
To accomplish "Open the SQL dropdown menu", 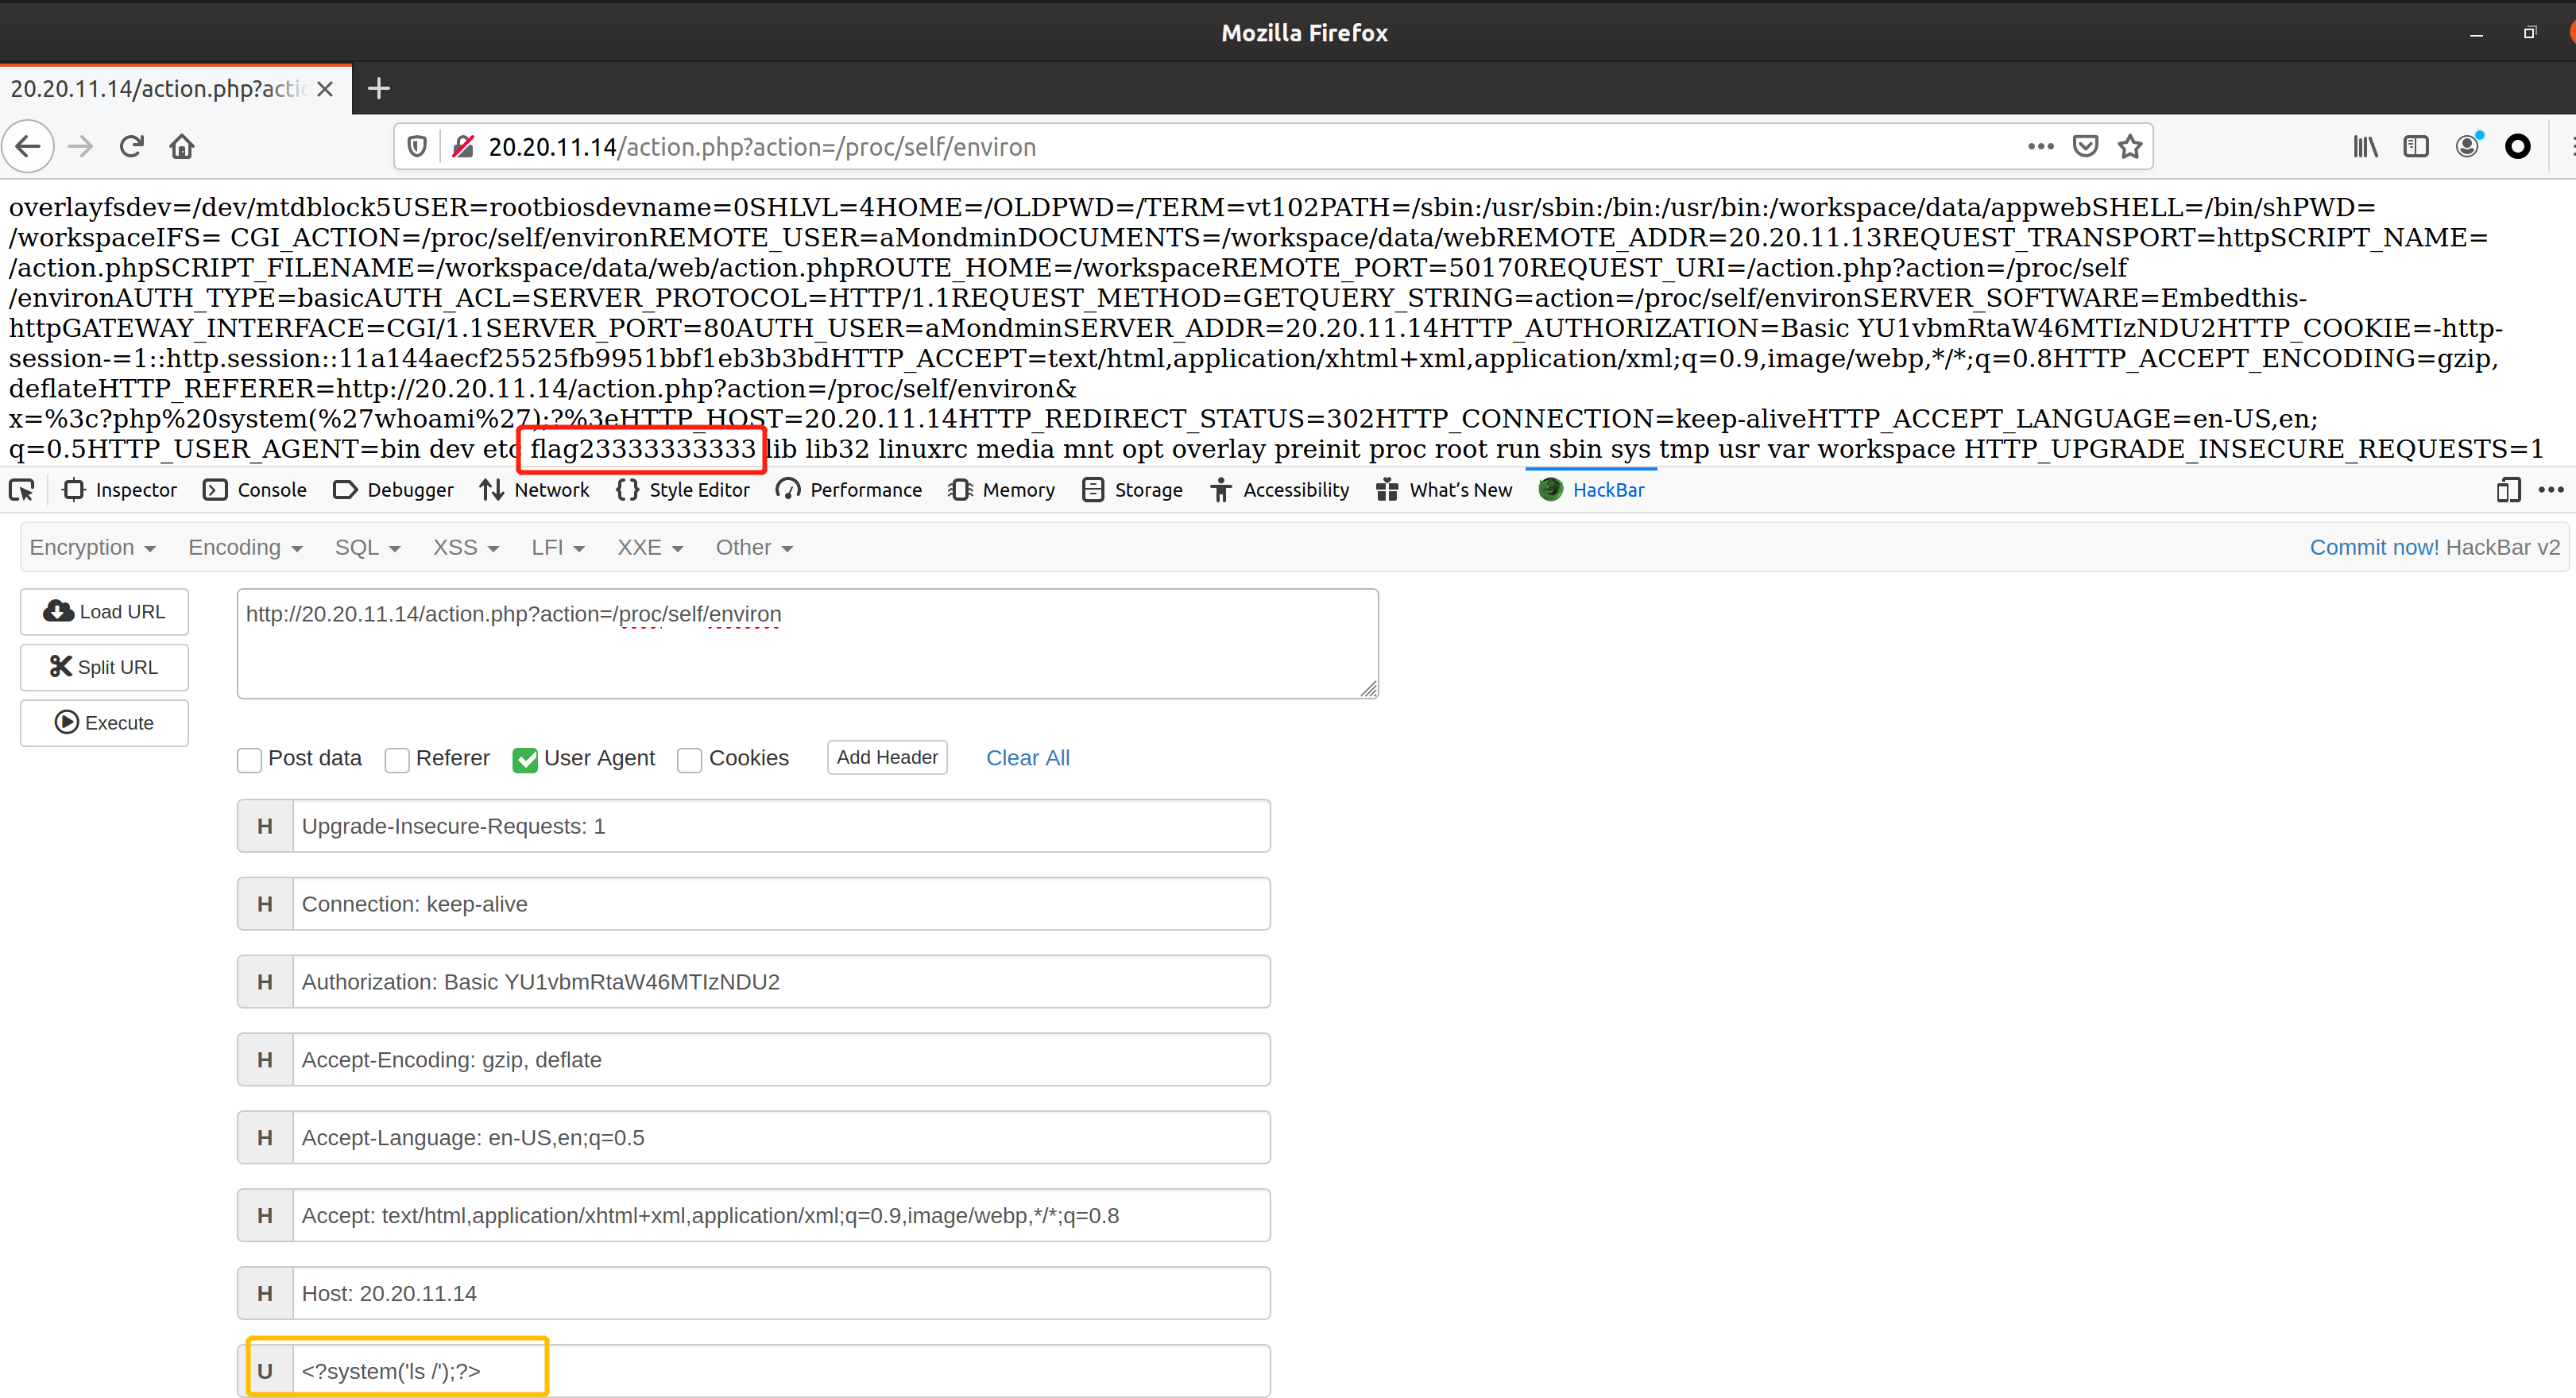I will 367,548.
